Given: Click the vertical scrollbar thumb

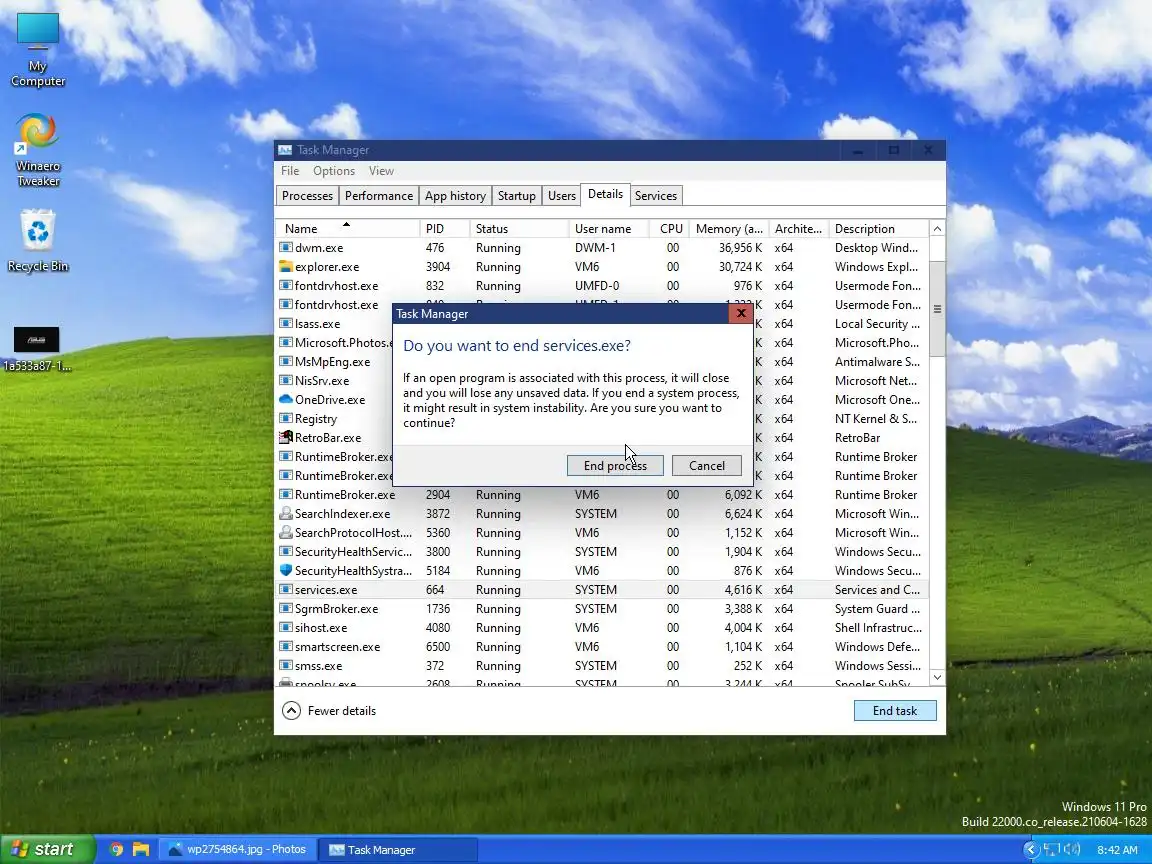Looking at the screenshot, I should click(x=937, y=309).
